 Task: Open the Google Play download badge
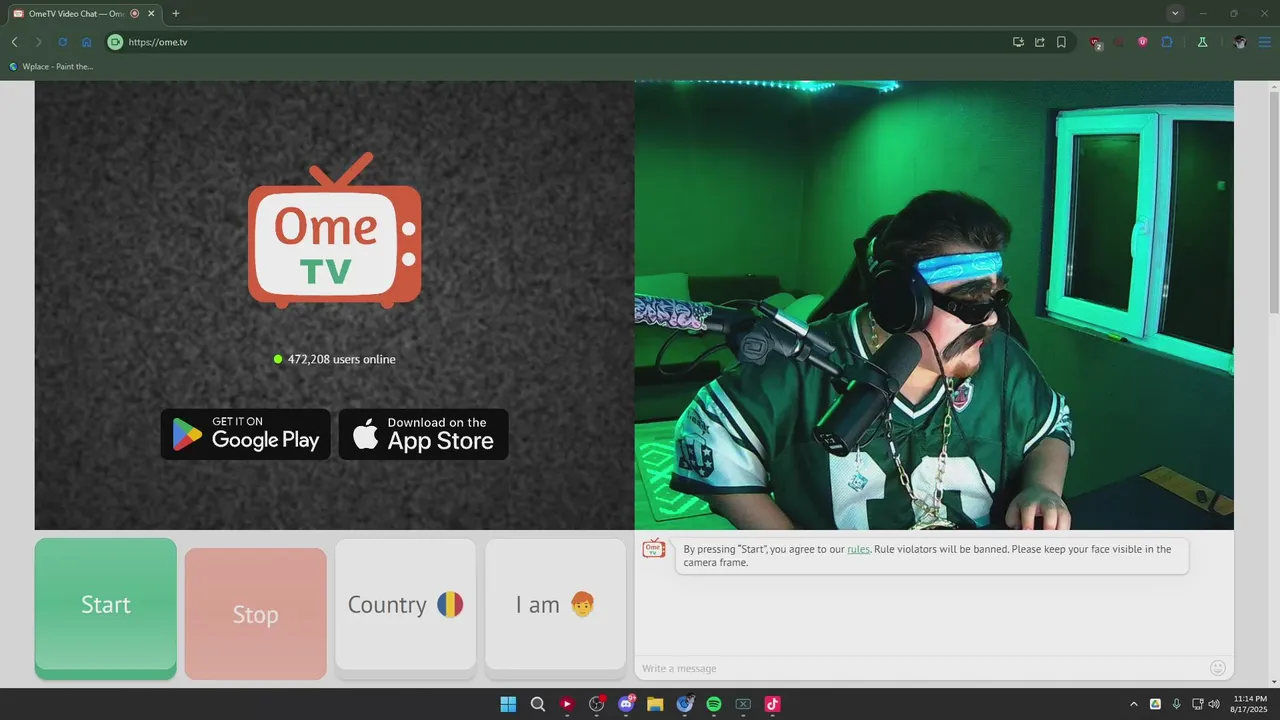(246, 434)
